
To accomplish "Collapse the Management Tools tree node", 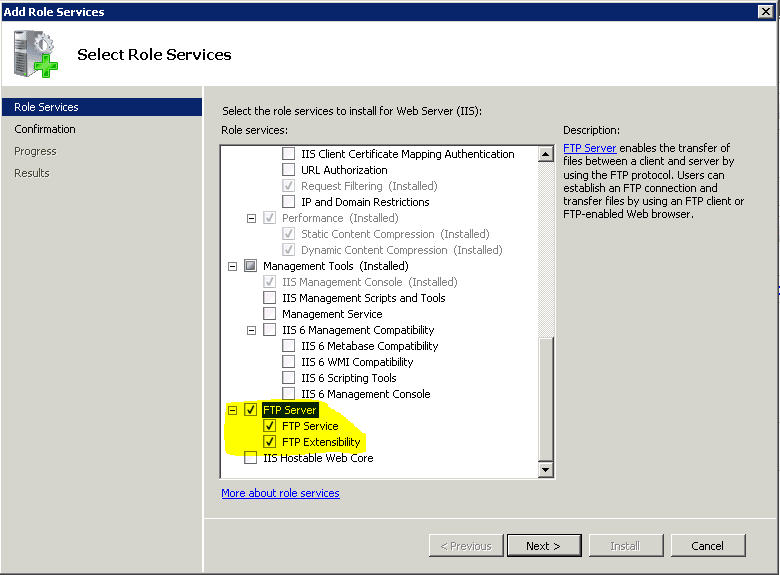I will (x=233, y=266).
